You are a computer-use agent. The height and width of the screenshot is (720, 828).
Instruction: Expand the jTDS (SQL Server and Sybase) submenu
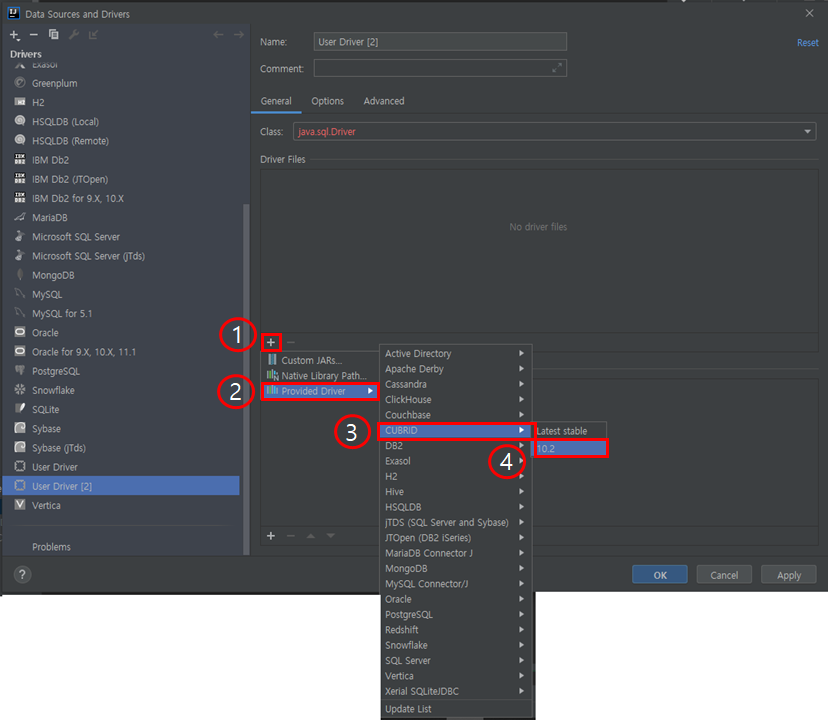(456, 522)
